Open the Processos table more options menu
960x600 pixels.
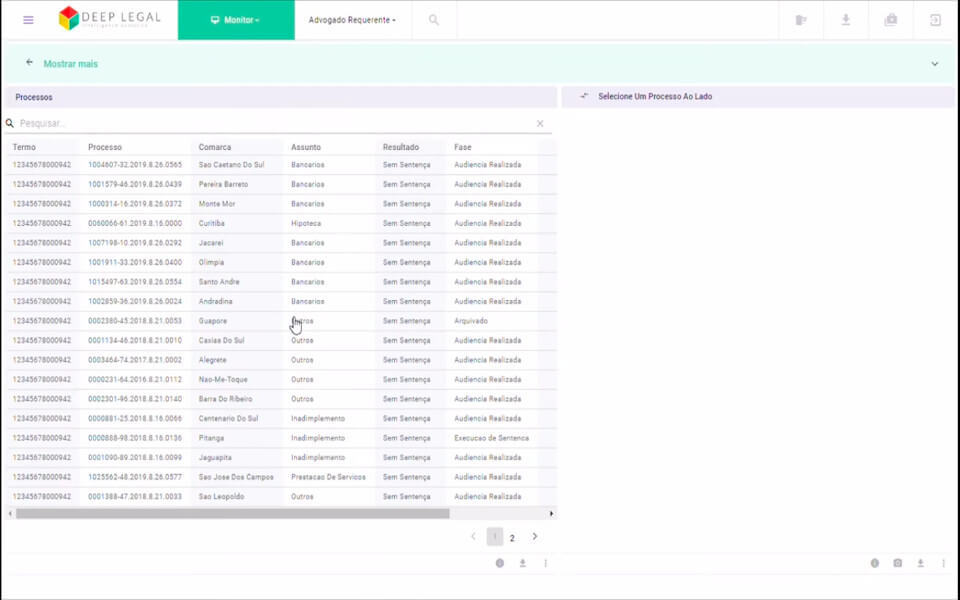tap(546, 563)
